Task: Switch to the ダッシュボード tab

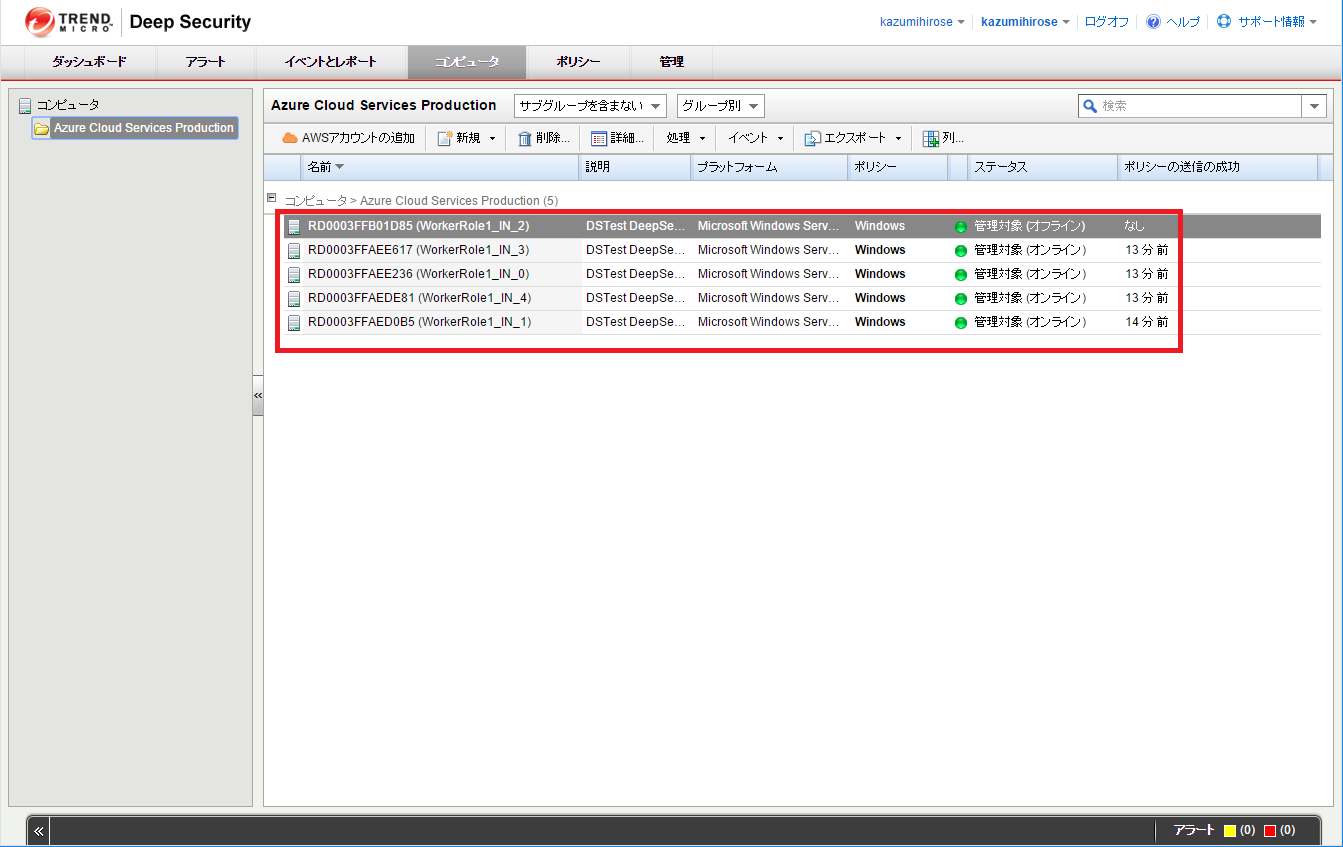Action: (90, 62)
